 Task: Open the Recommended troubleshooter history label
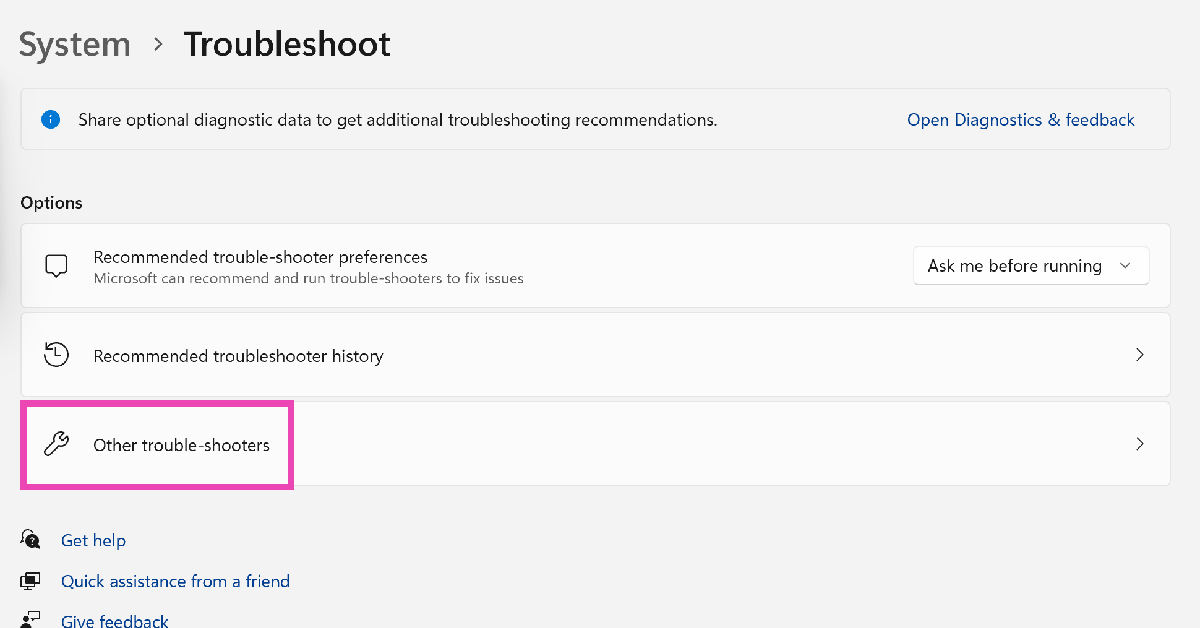(238, 356)
